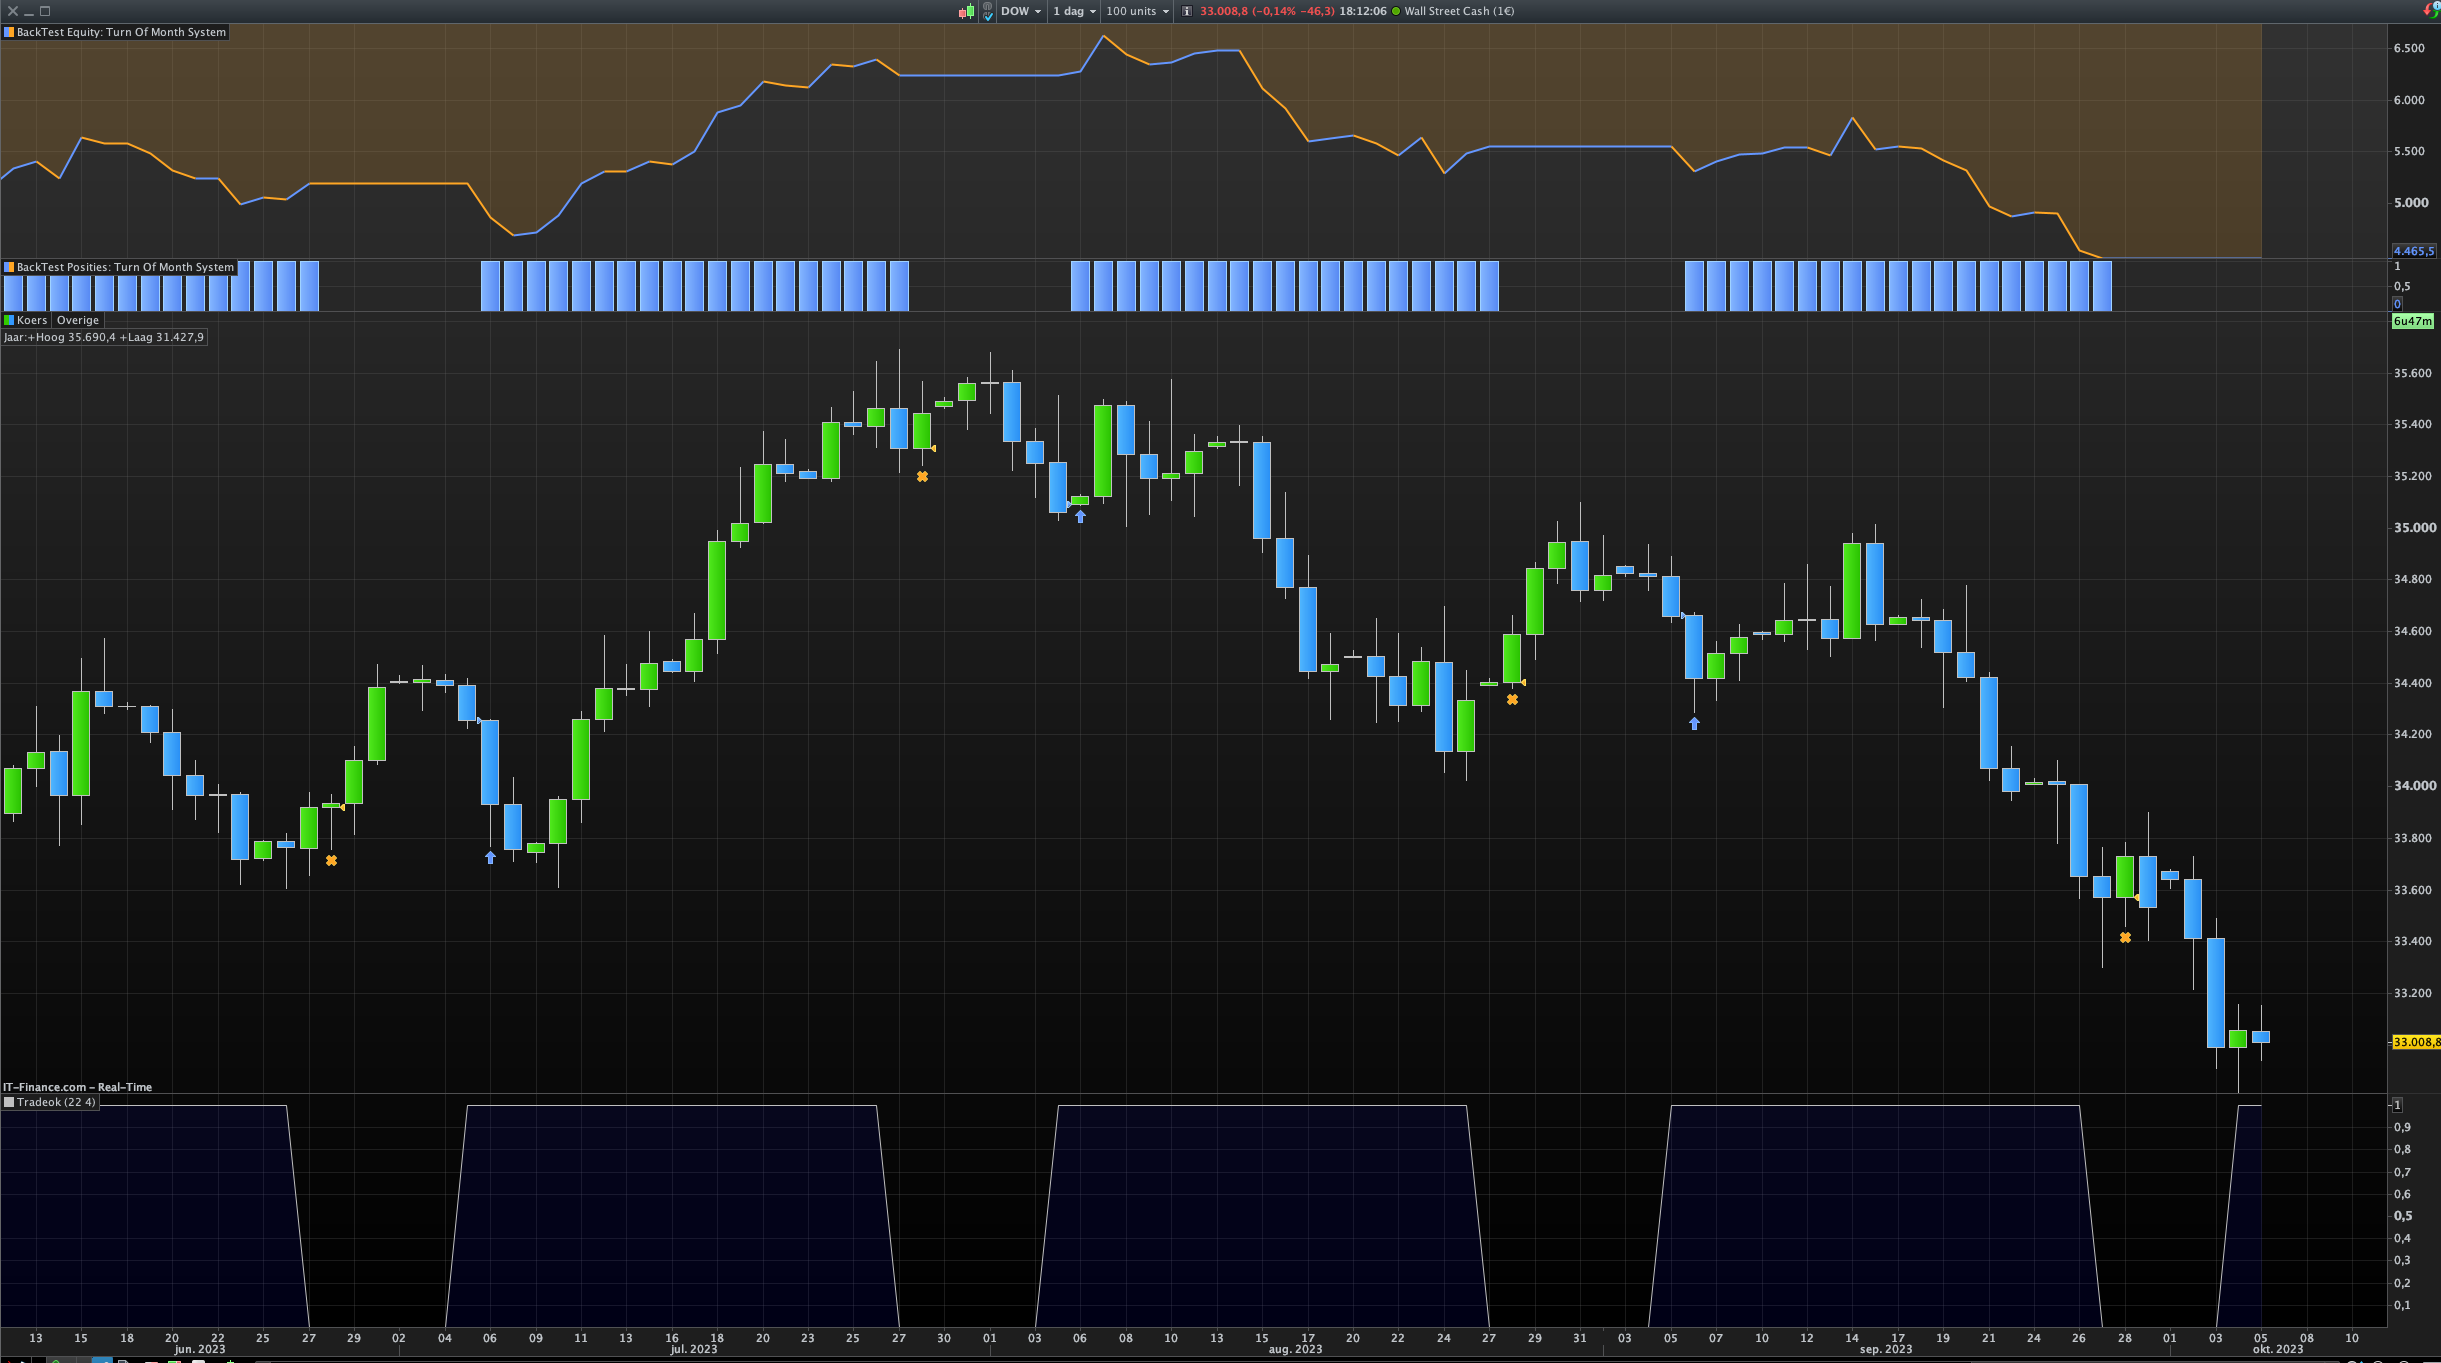Open the 1 dag timeframe dropdown
The width and height of the screenshot is (2441, 1363).
[1074, 12]
